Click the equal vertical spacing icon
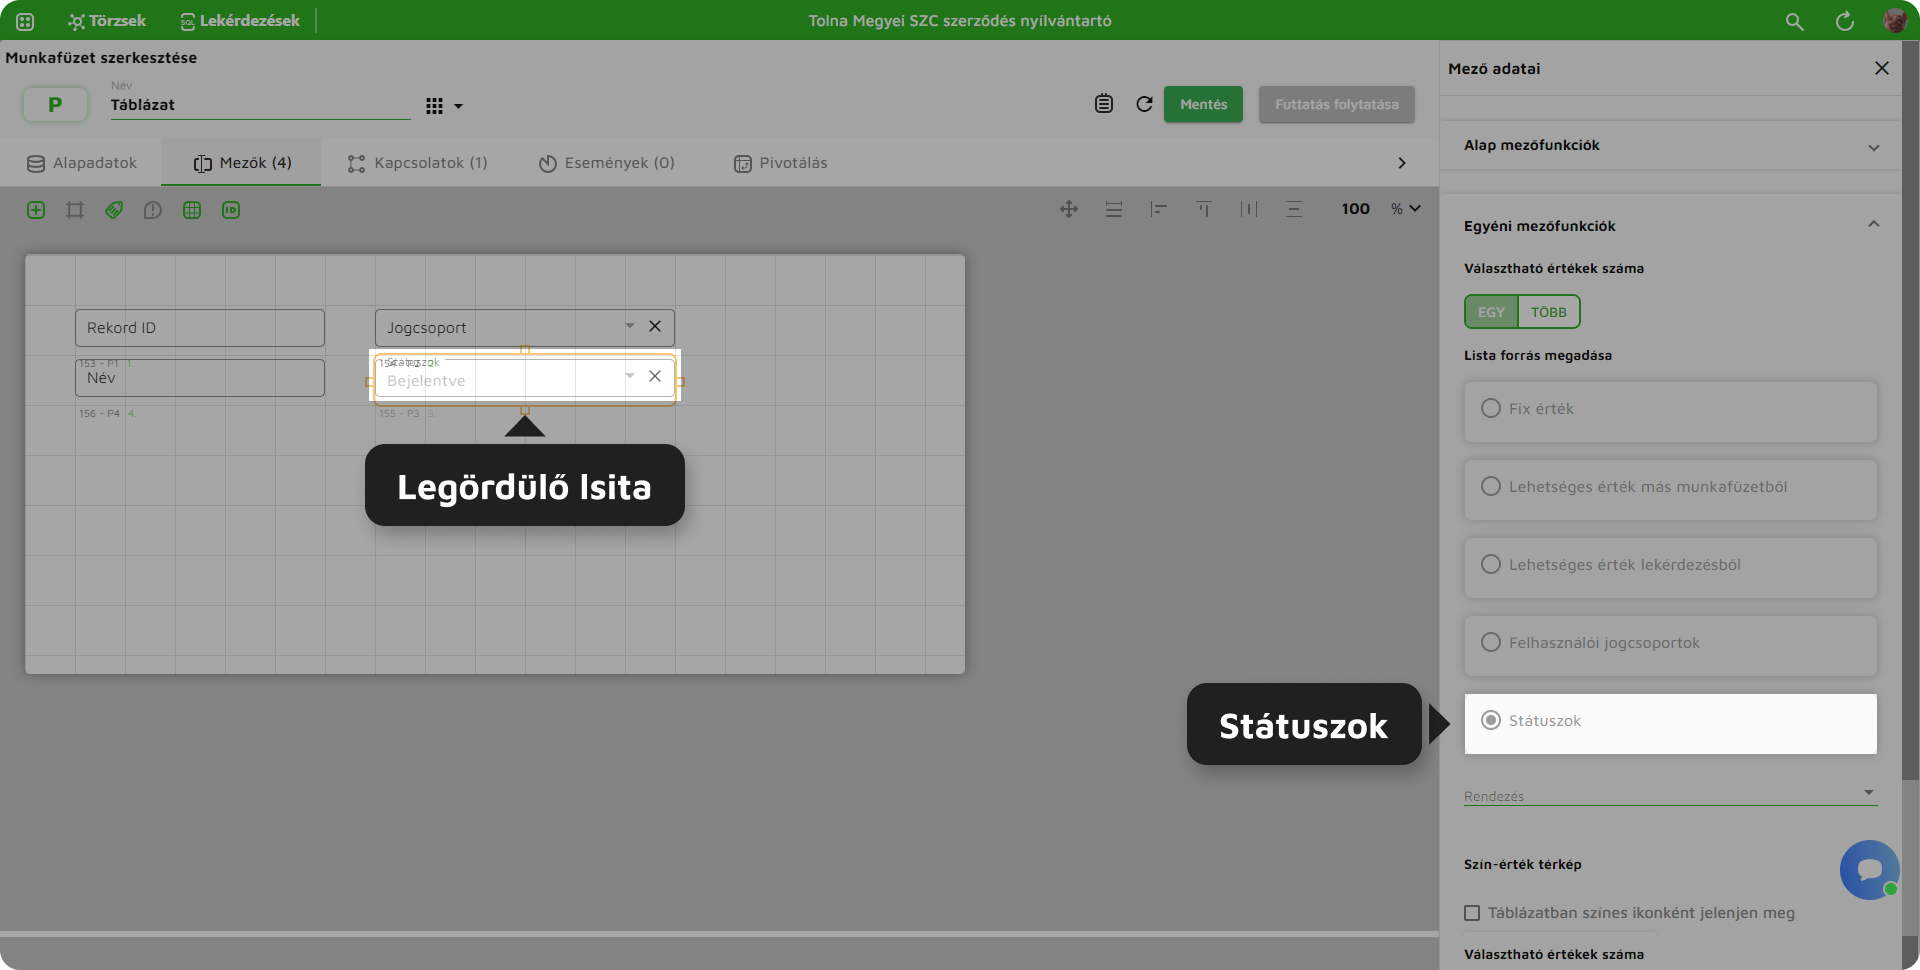 click(x=1294, y=209)
